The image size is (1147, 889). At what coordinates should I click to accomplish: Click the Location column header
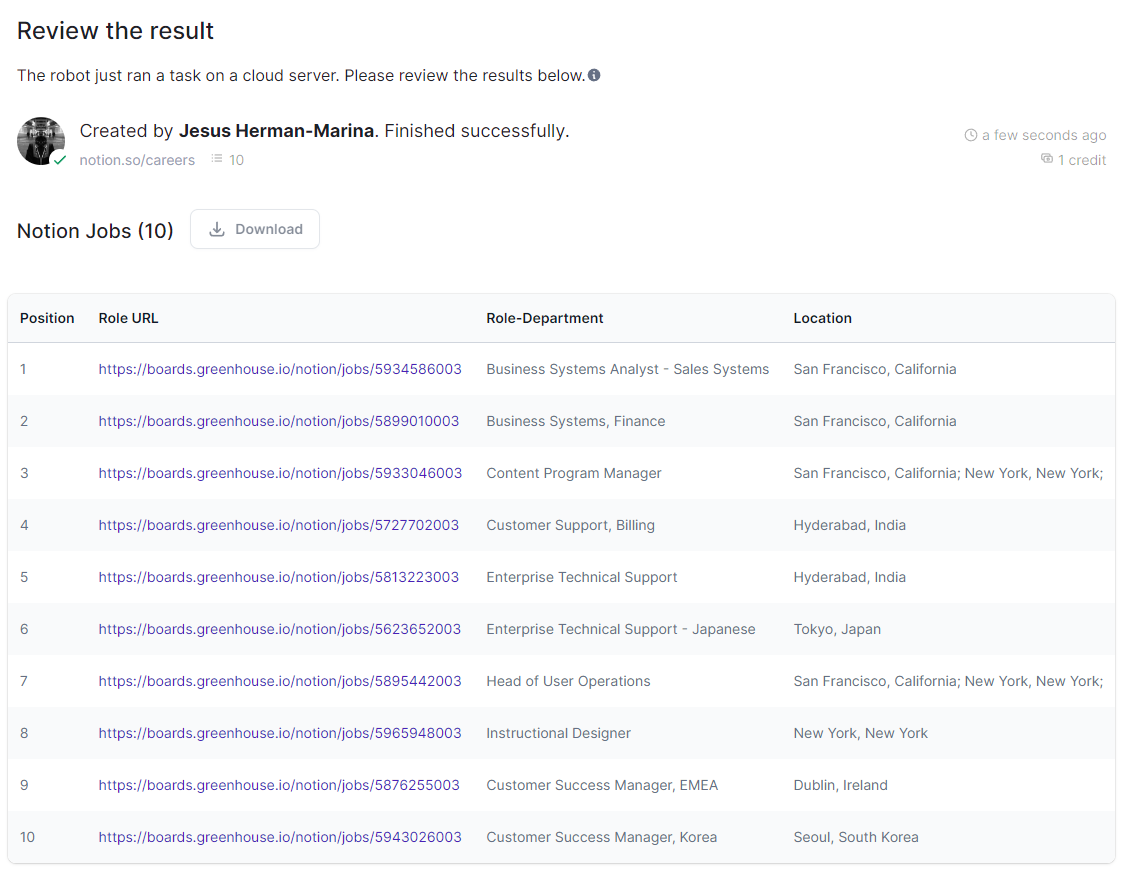tap(822, 318)
